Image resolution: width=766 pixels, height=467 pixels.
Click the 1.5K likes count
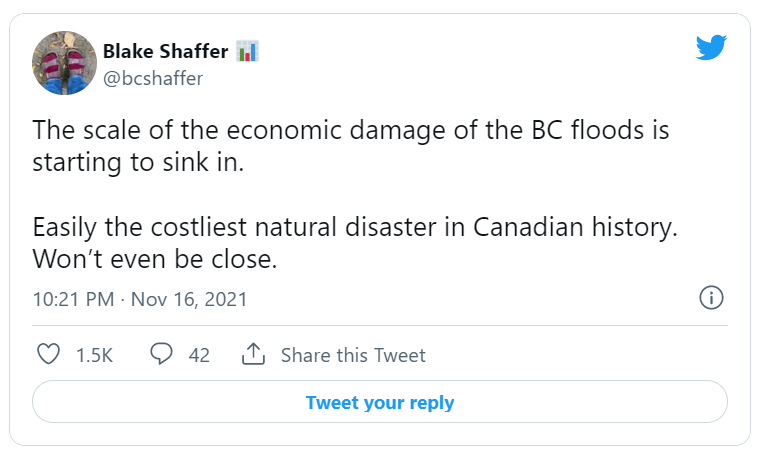[94, 355]
